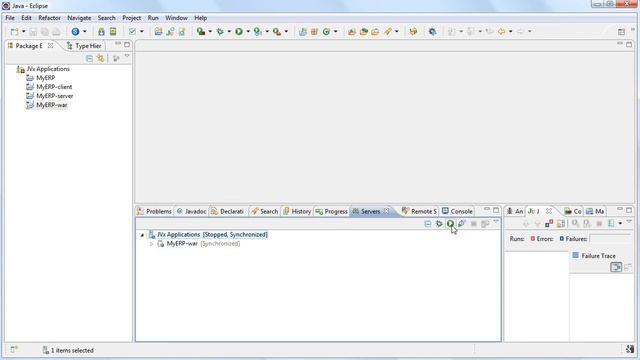Switch to the Problems tab
This screenshot has width=640, height=360.
[x=155, y=211]
